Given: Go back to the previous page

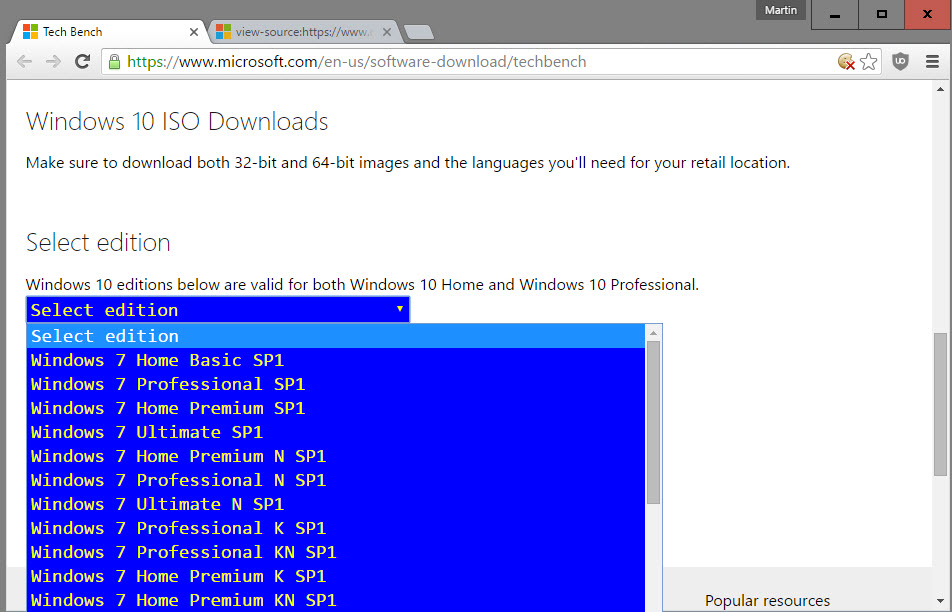Looking at the screenshot, I should (24, 61).
